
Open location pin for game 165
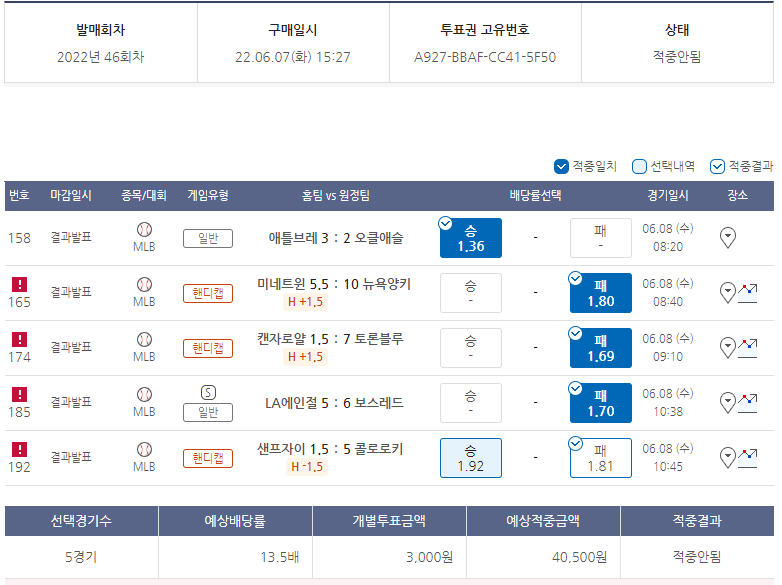pos(728,293)
